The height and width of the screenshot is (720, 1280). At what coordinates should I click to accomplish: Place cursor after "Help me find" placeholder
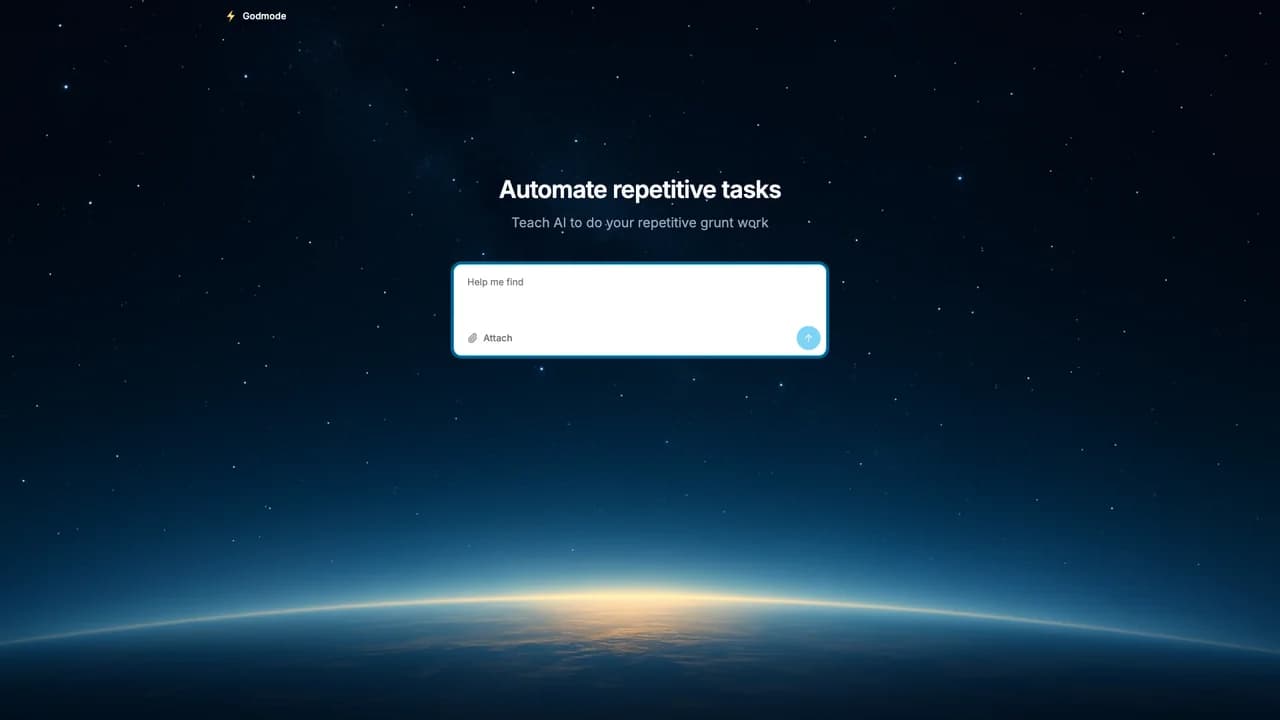(x=526, y=282)
